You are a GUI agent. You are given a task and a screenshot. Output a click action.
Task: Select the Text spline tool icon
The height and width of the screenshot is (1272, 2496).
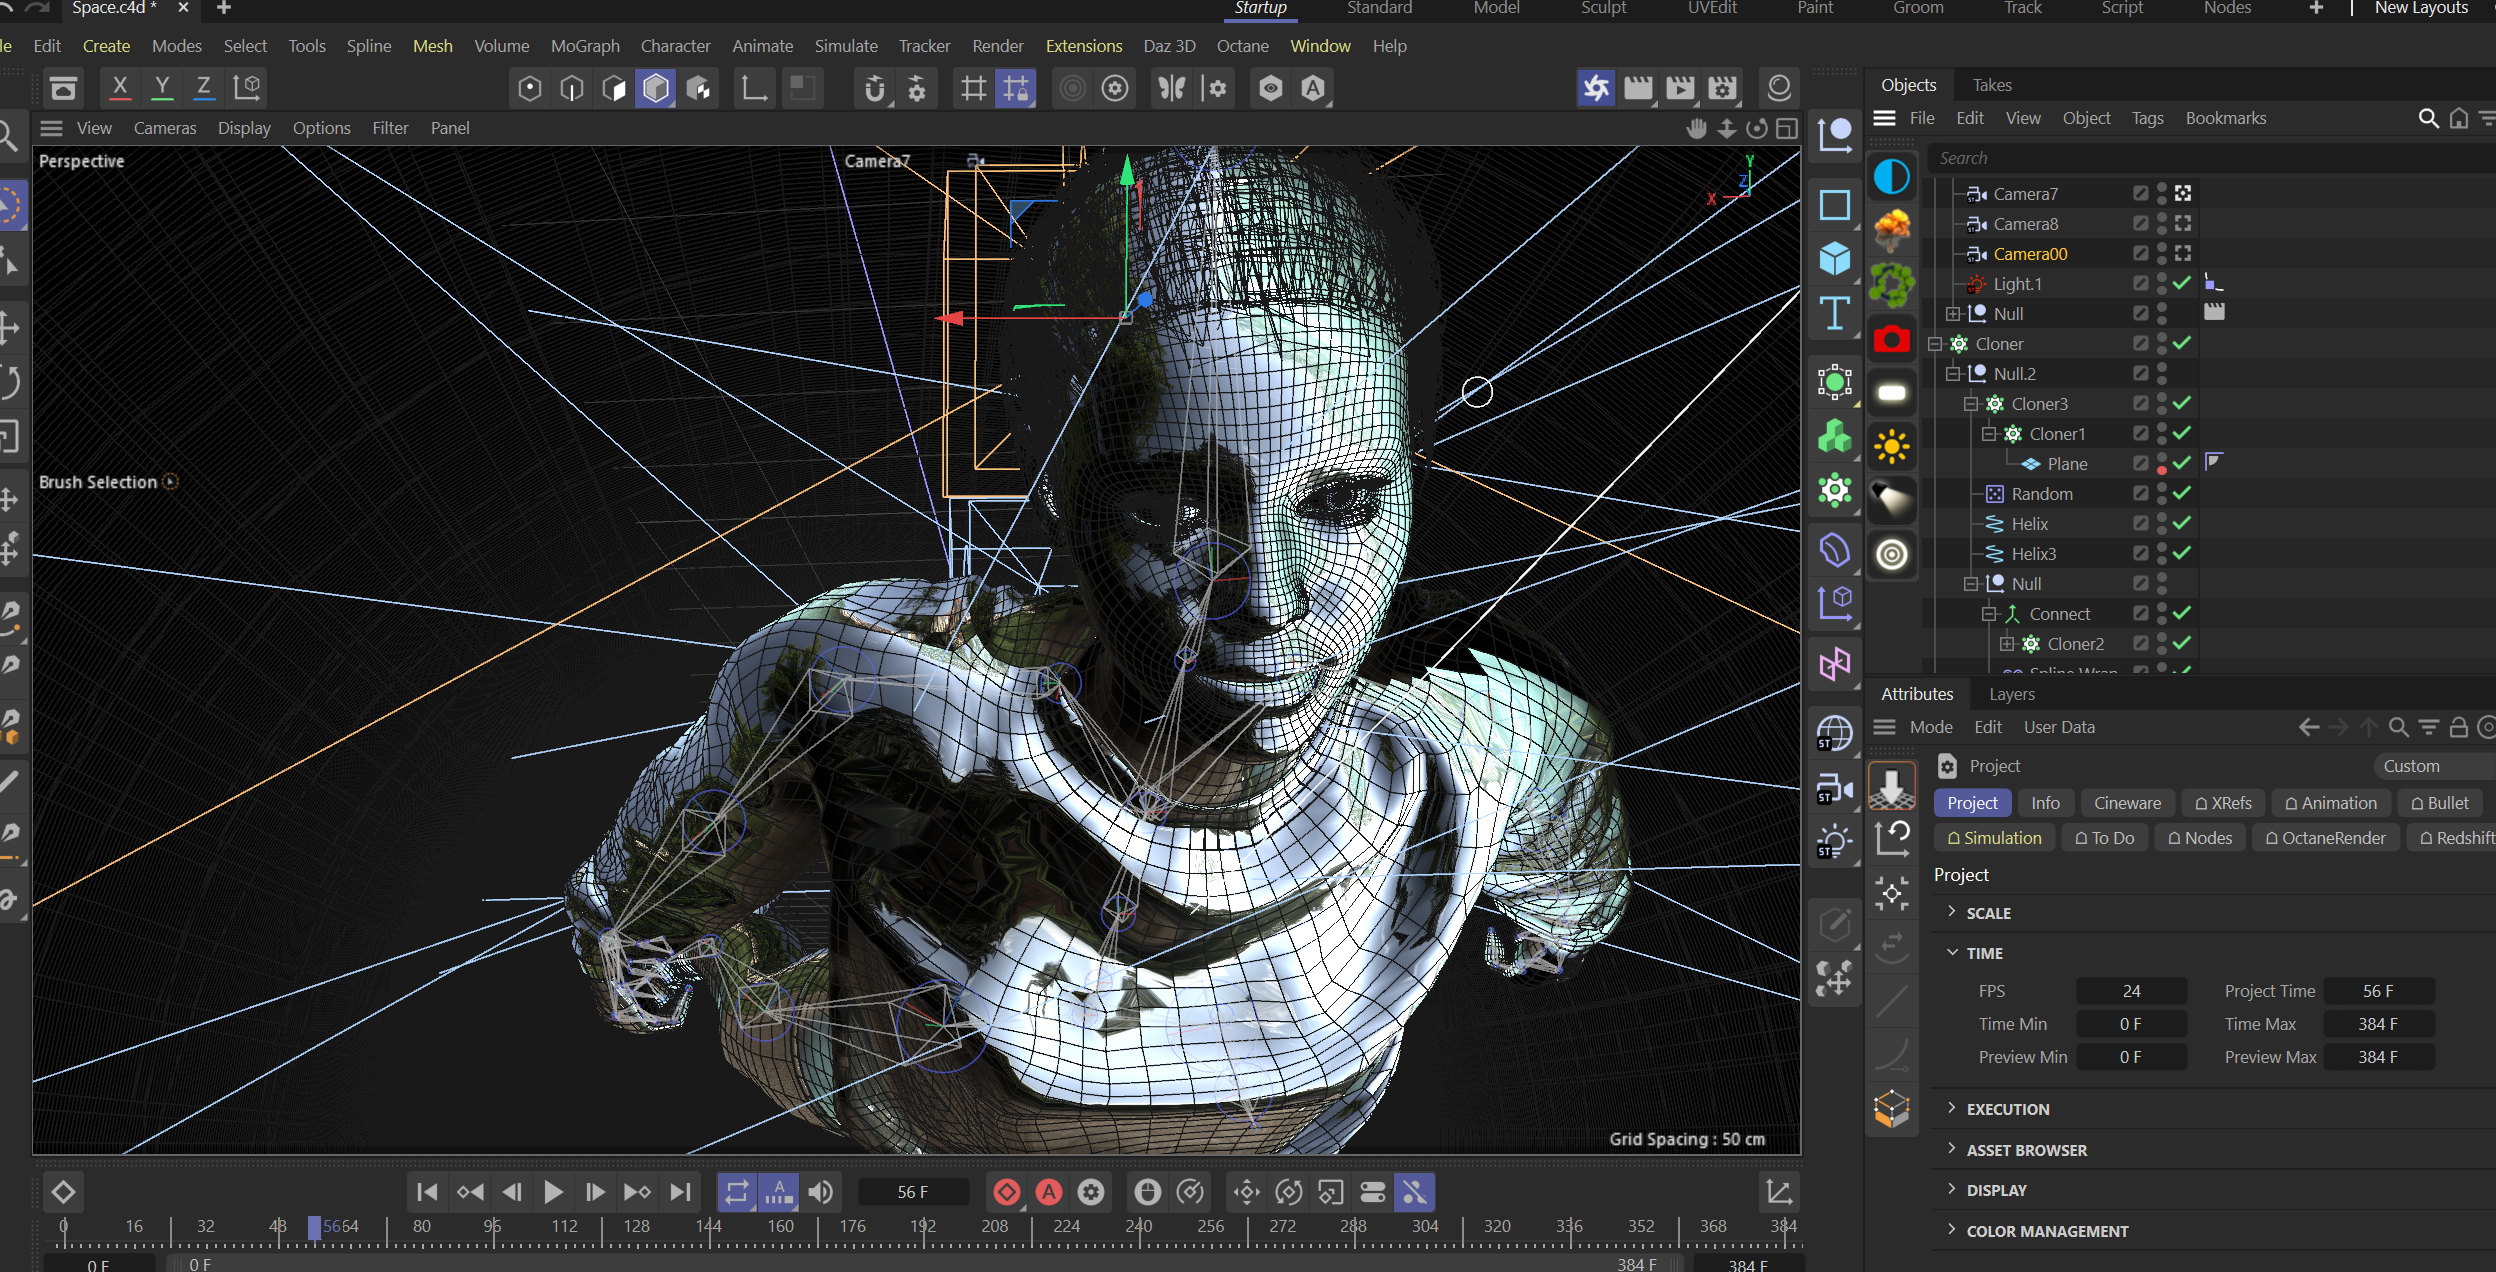[x=1834, y=314]
